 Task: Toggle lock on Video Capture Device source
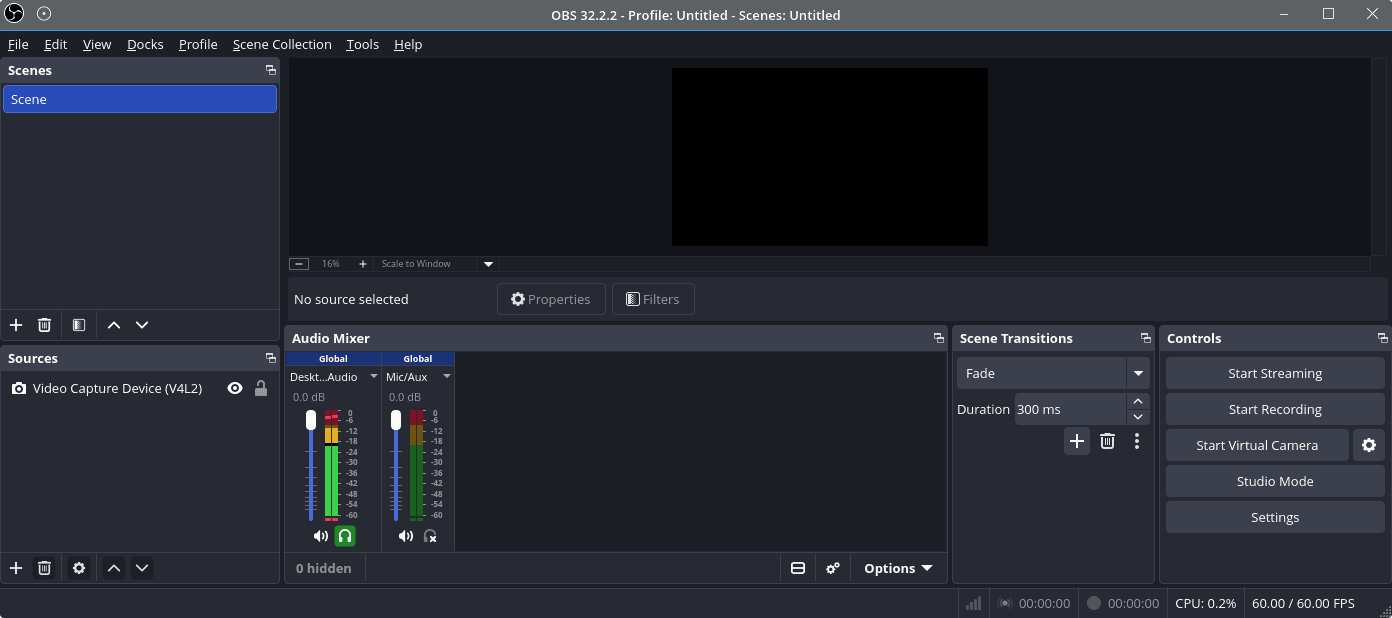coord(261,388)
